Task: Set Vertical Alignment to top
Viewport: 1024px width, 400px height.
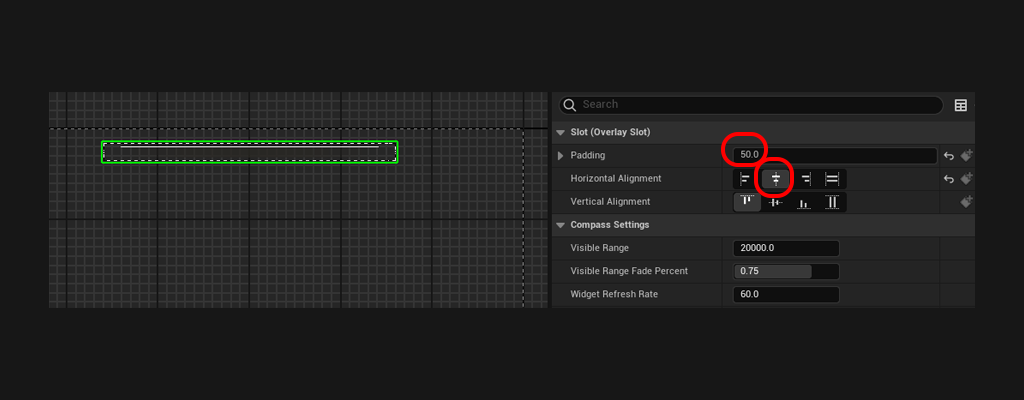Action: click(x=747, y=202)
